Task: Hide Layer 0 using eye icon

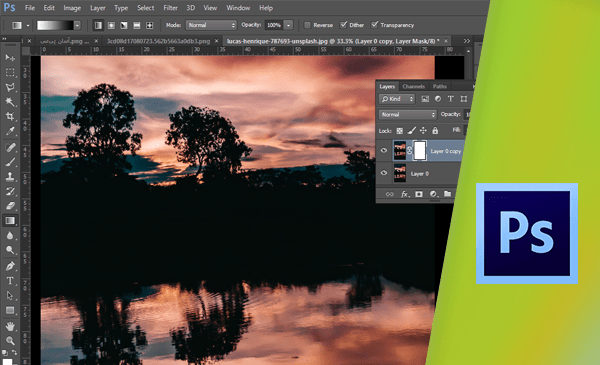Action: pyautogui.click(x=384, y=173)
